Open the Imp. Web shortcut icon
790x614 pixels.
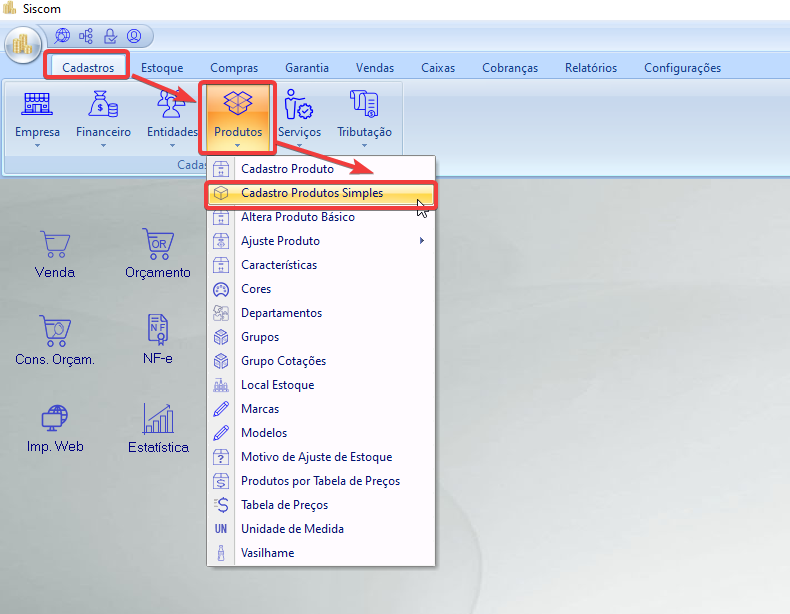(54, 427)
